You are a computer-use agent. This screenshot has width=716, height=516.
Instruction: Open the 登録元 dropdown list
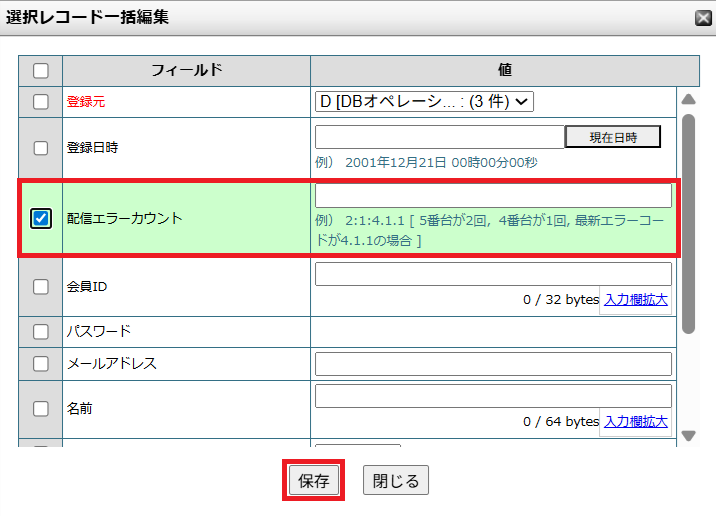[425, 101]
